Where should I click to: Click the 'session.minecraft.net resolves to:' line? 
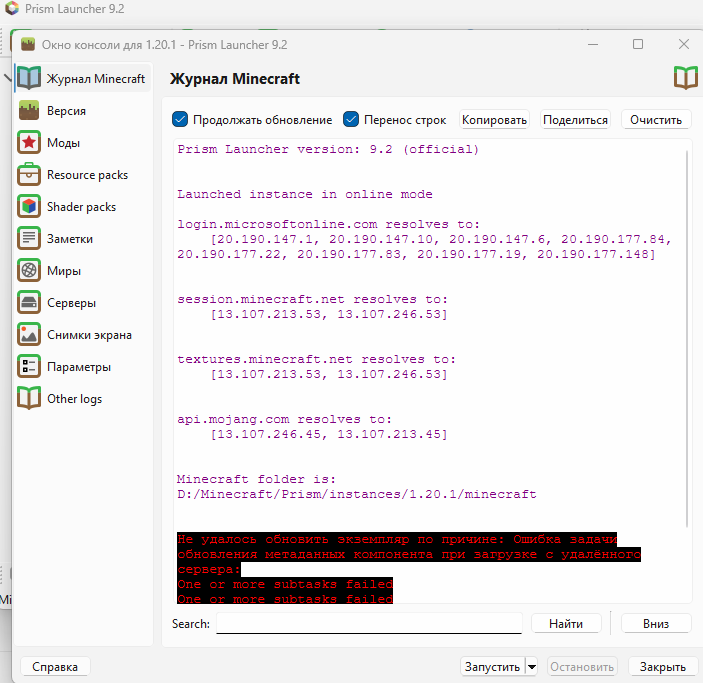[312, 299]
